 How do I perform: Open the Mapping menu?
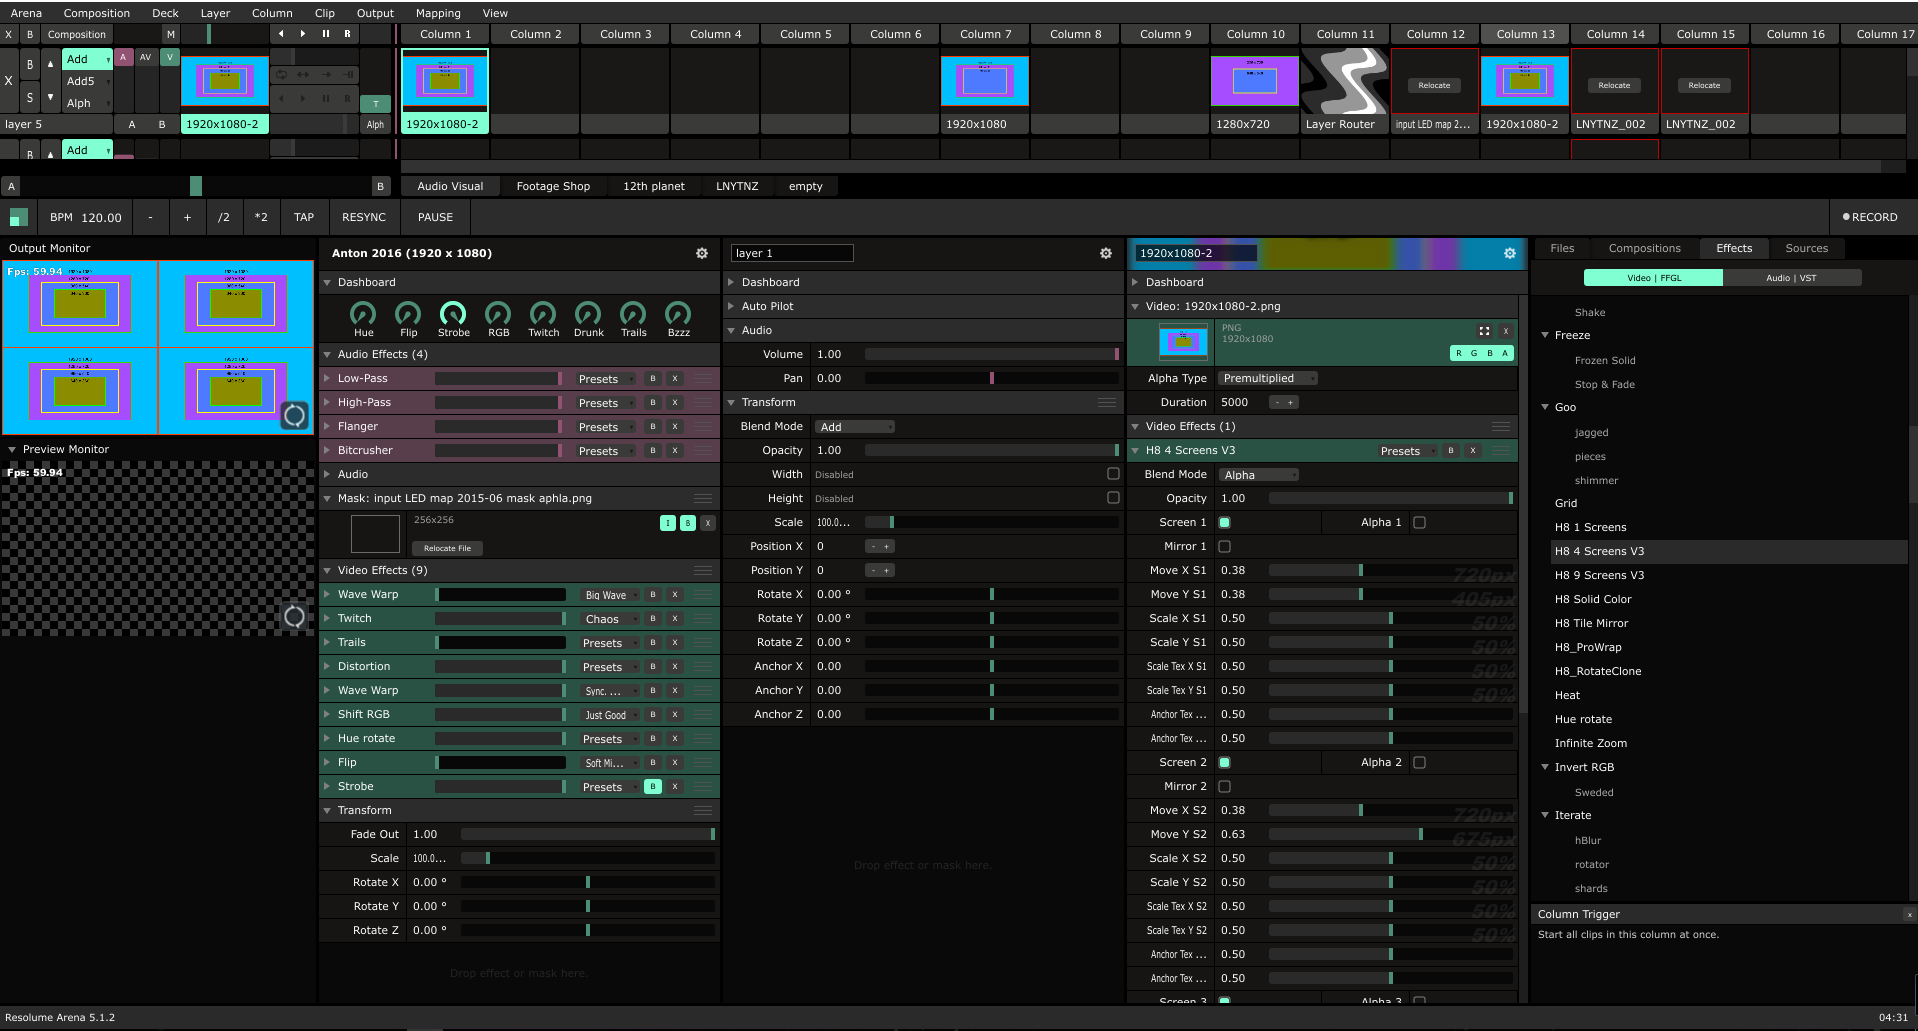click(x=438, y=13)
